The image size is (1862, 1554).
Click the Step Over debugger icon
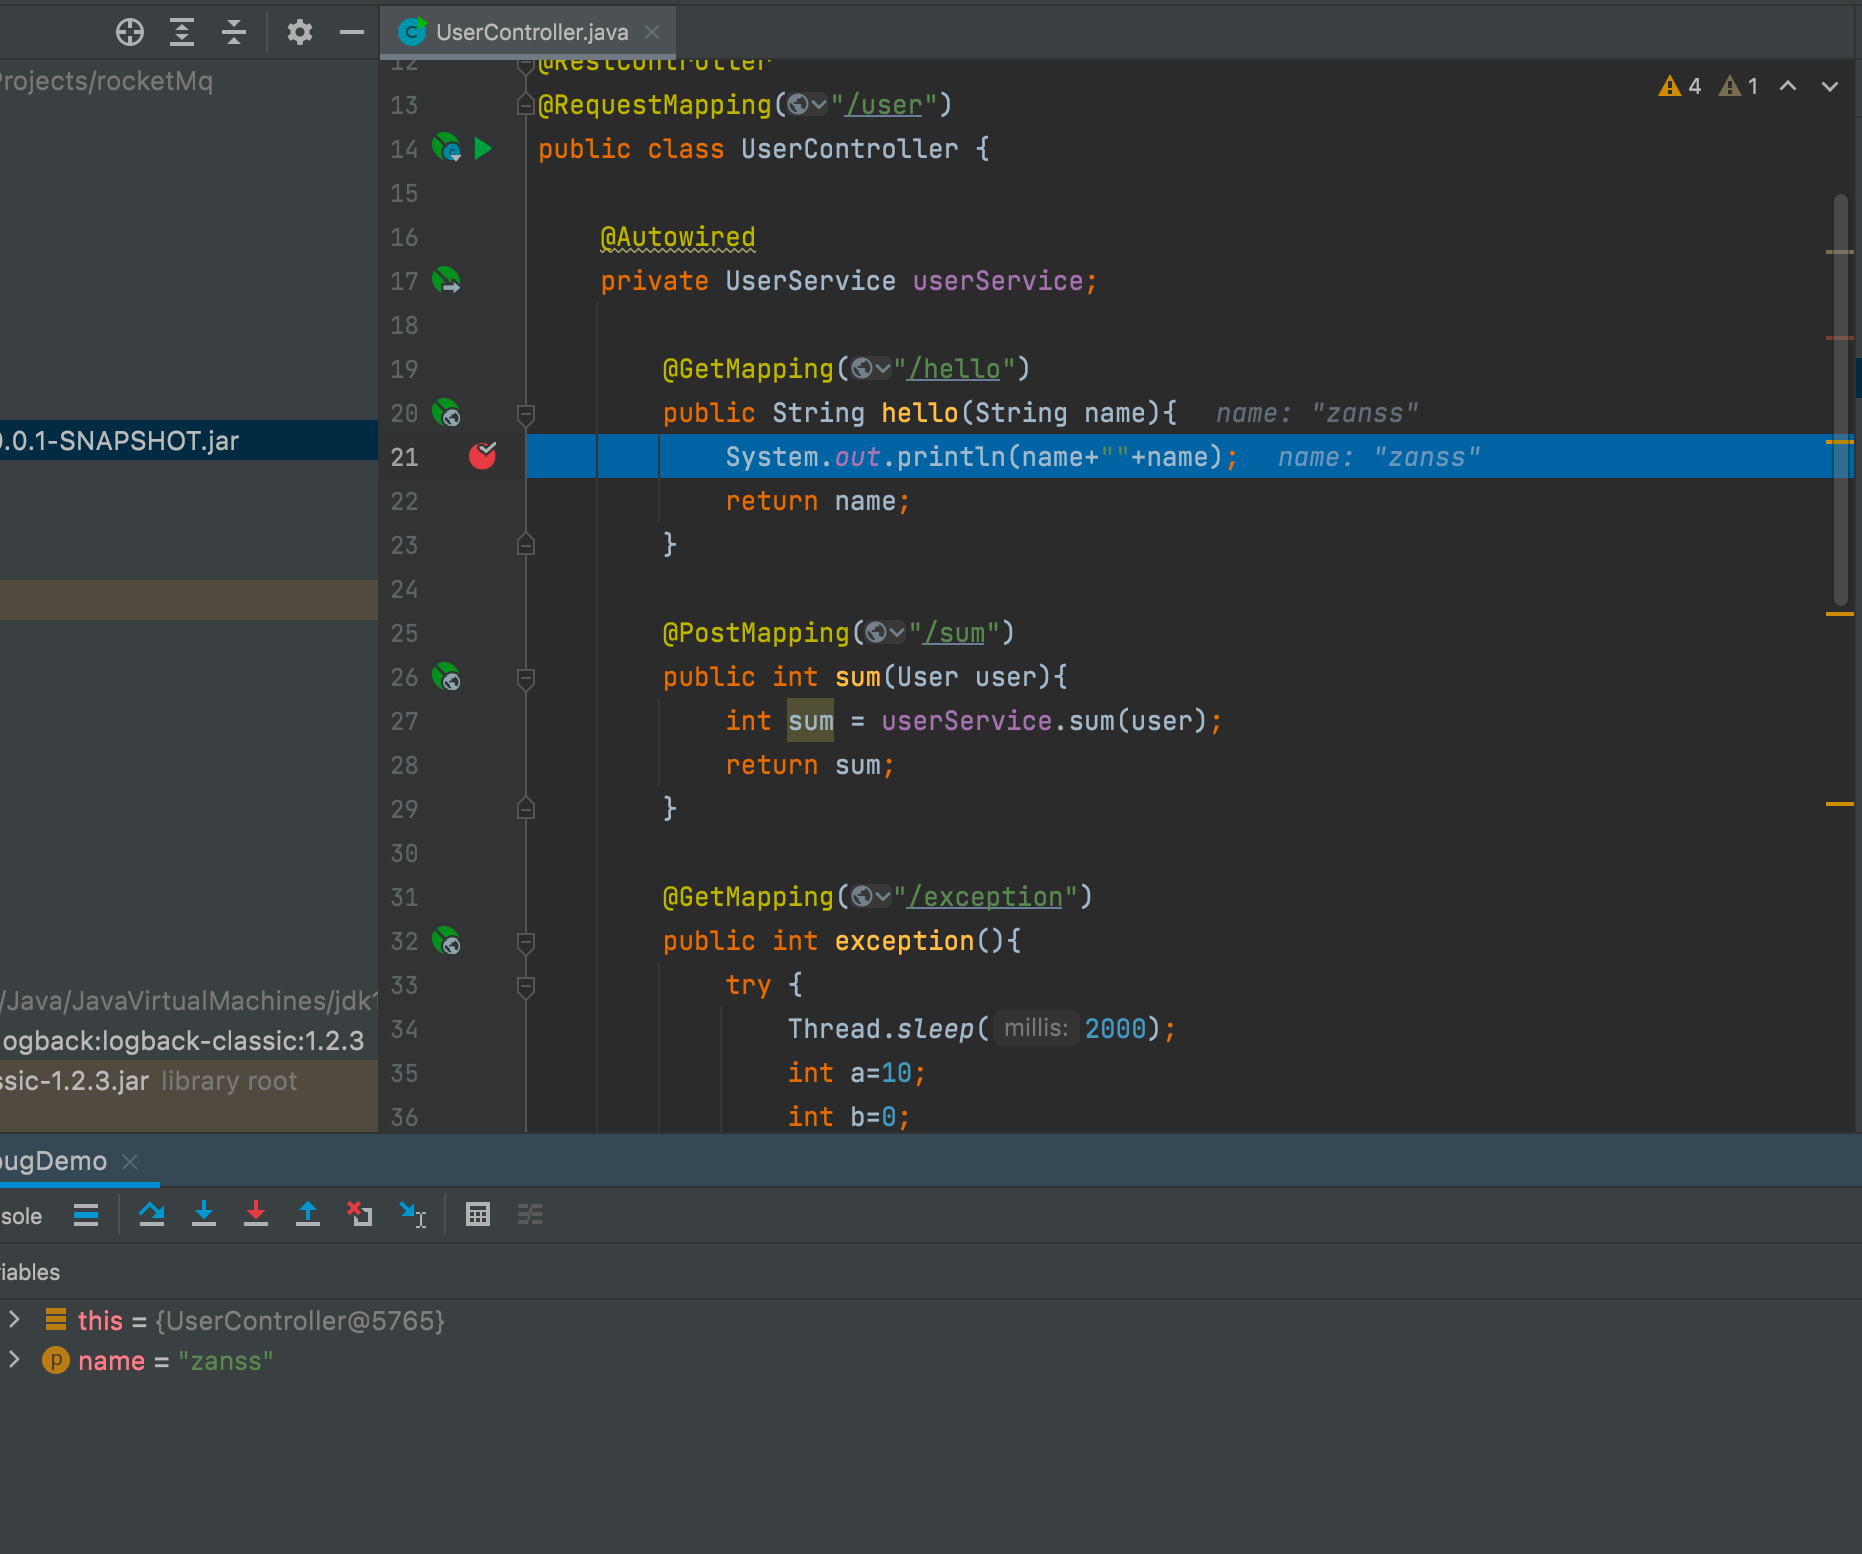pos(152,1214)
